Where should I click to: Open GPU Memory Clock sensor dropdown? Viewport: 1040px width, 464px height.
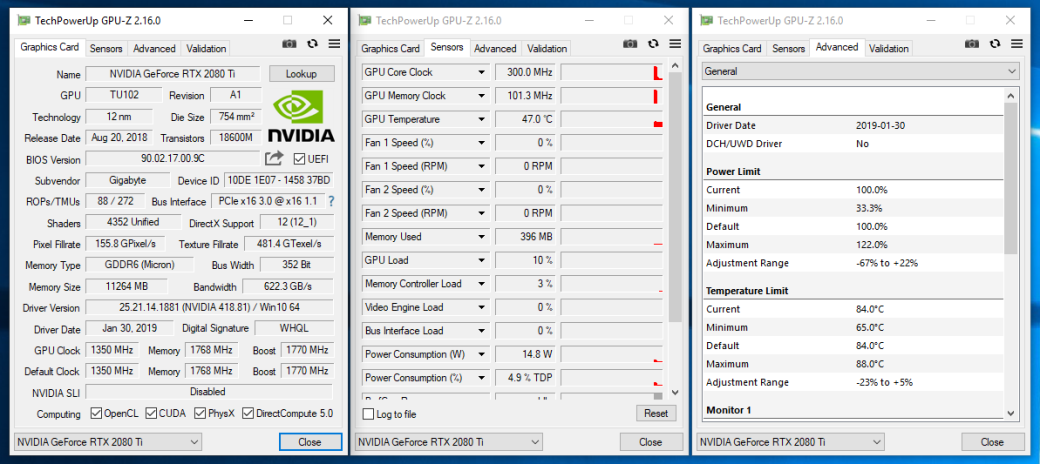tap(482, 96)
